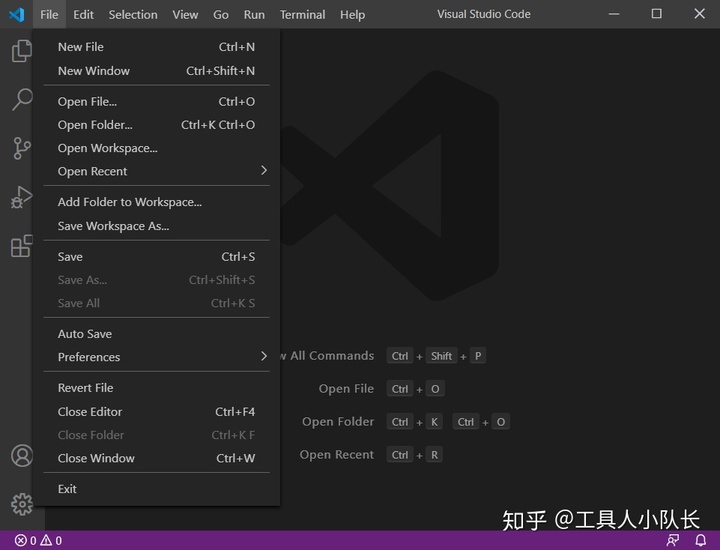Select Open Folder... menu entry

pos(156,125)
